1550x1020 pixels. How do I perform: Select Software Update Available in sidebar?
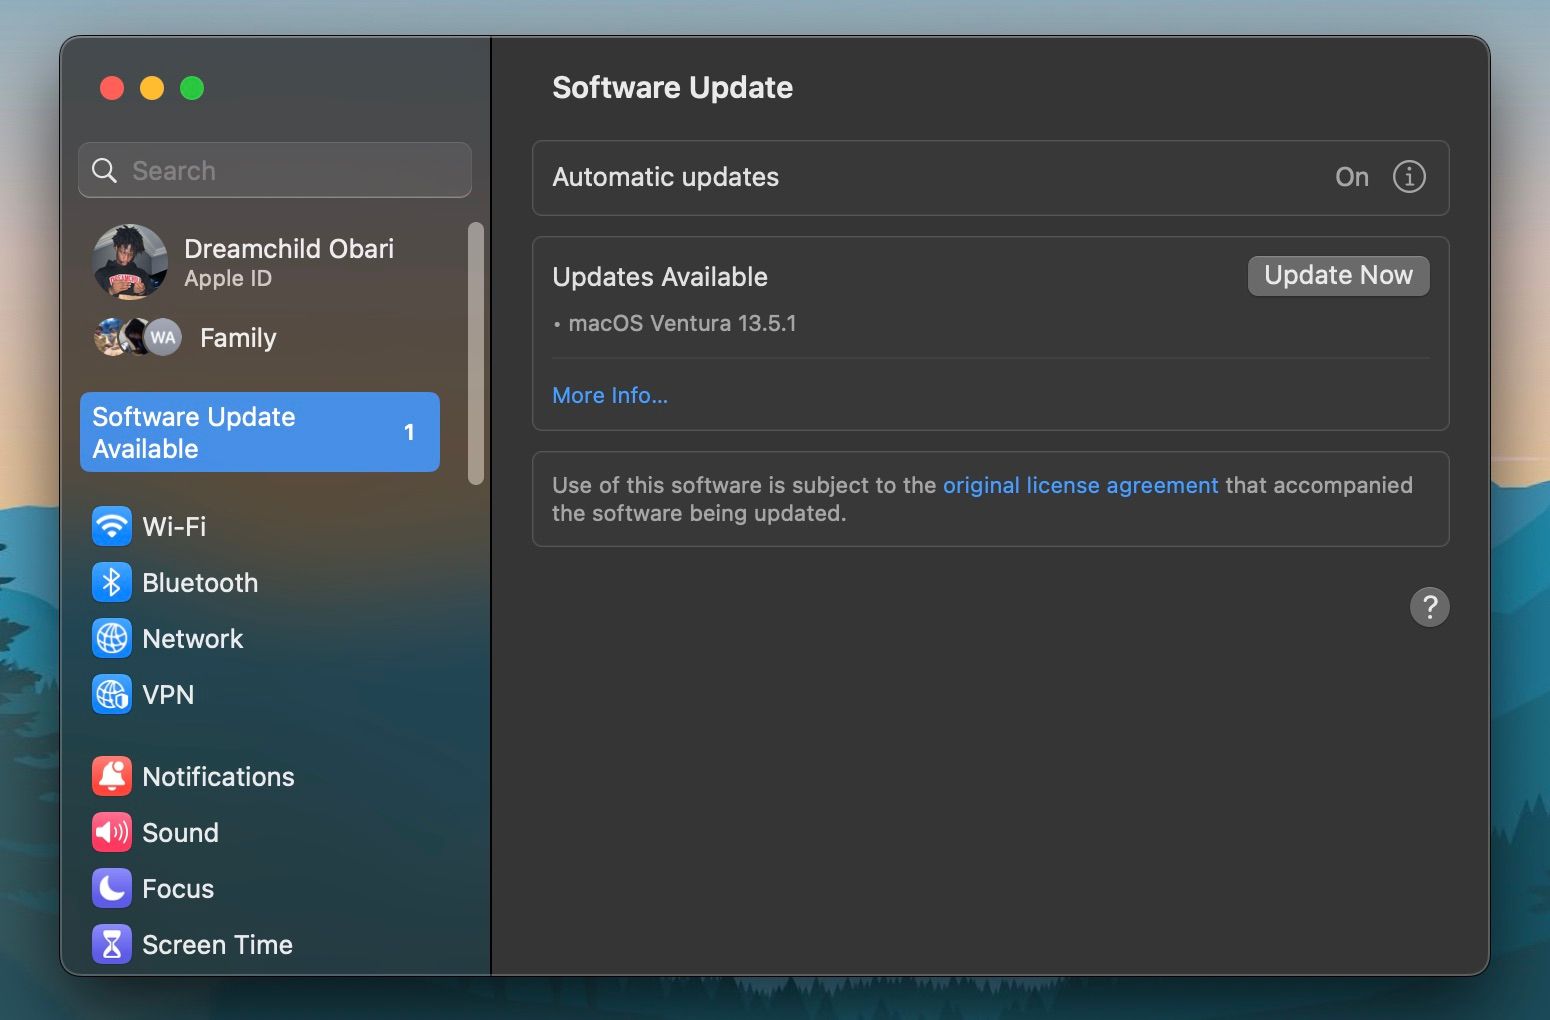pyautogui.click(x=259, y=432)
